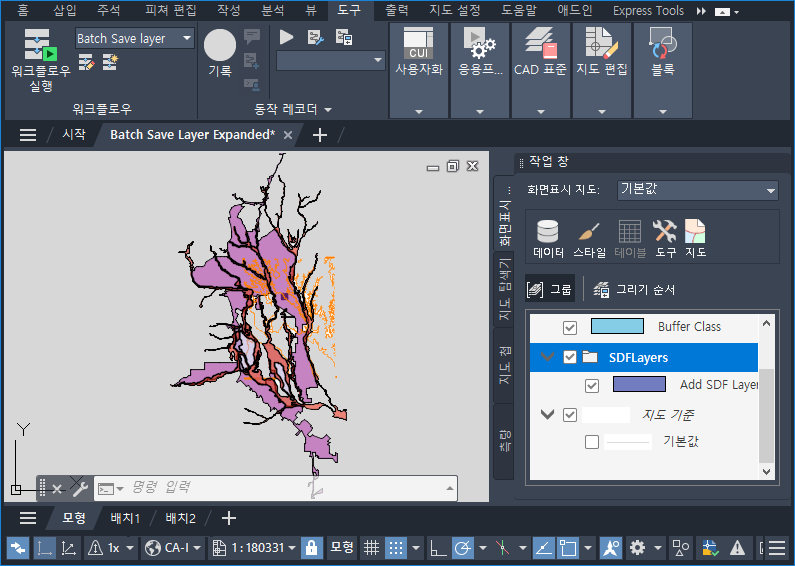Screen dimensions: 795x566
Task: Click the new workflow star icon
Action: tap(110, 62)
